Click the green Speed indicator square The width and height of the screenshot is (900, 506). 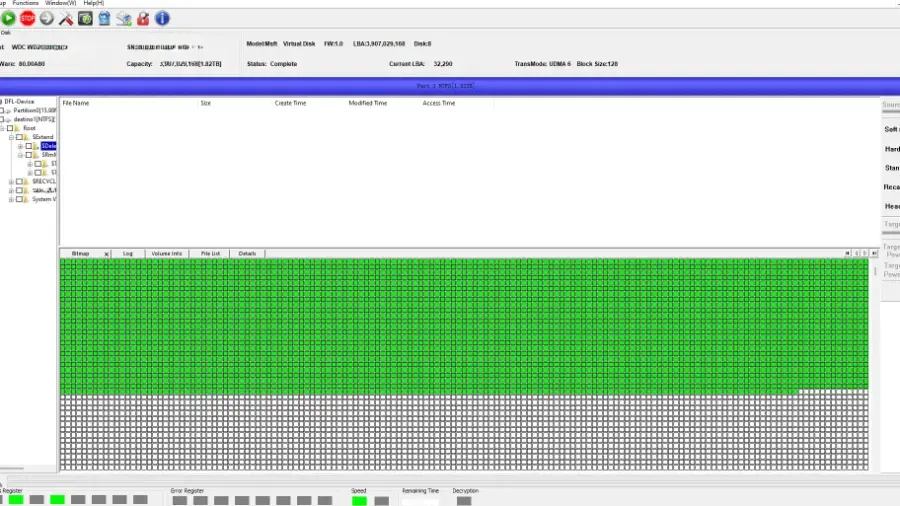(358, 500)
